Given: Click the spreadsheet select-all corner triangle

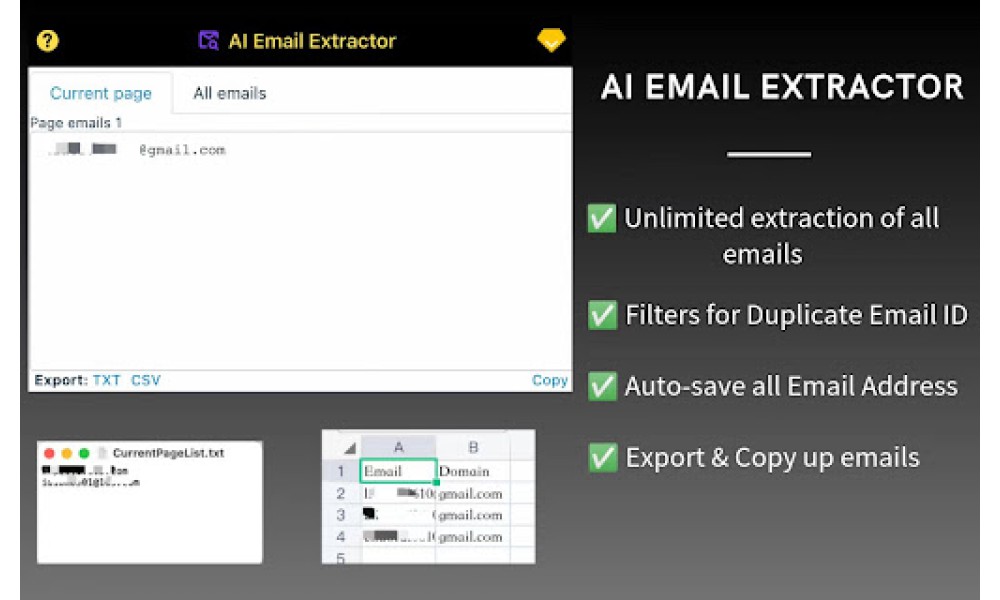Looking at the screenshot, I should [348, 448].
